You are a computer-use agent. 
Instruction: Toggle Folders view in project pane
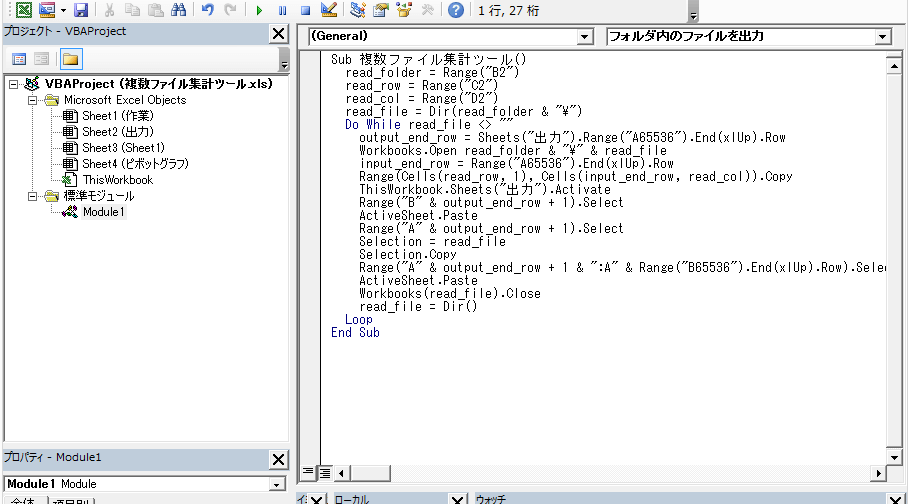[x=71, y=59]
